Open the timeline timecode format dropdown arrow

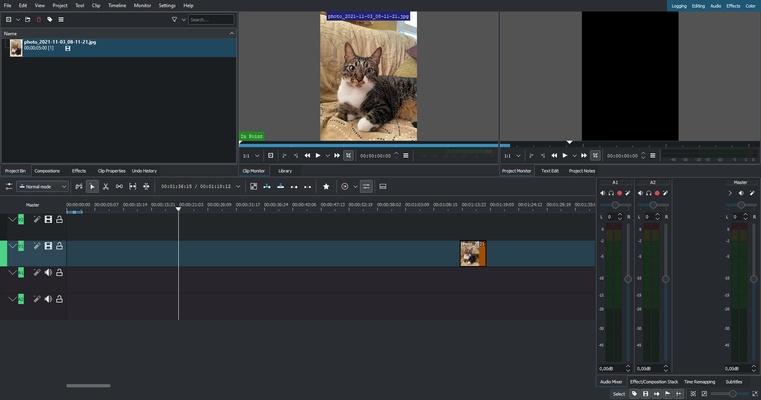[x=238, y=186]
